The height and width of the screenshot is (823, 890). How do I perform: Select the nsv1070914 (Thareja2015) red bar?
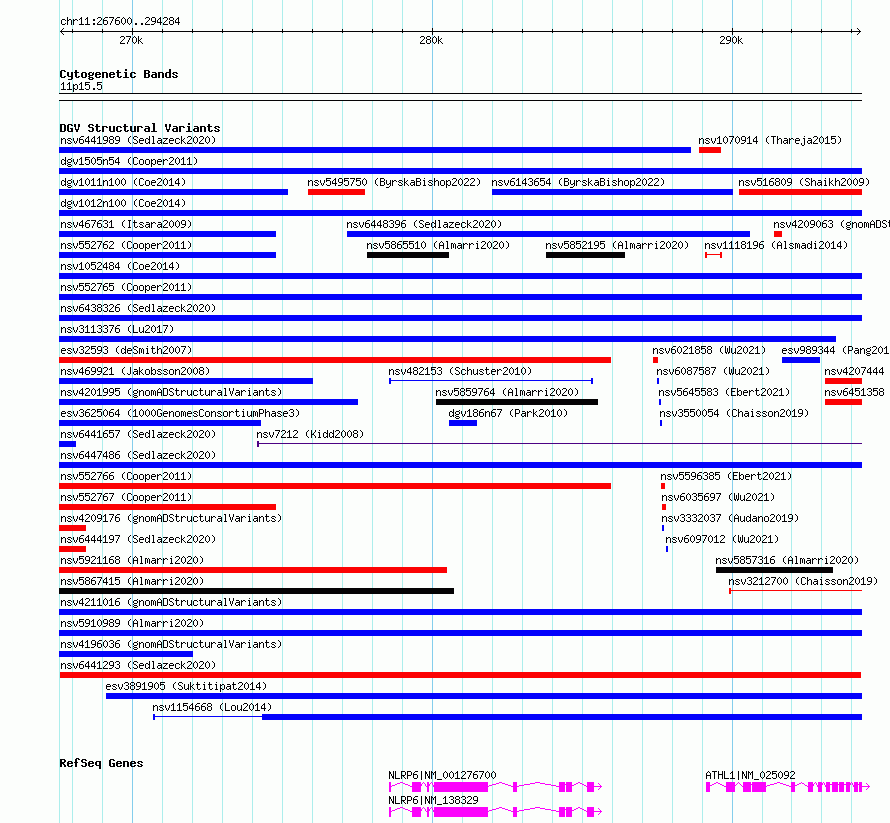[710, 150]
